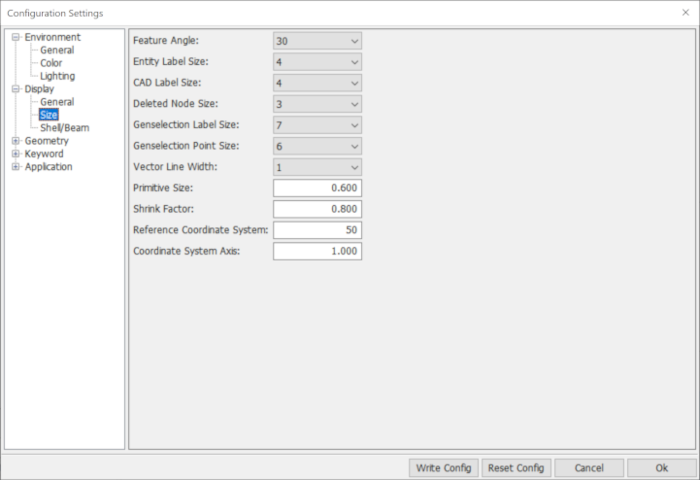Open the Feature Angle dropdown
This screenshot has width=700, height=480.
[317, 41]
